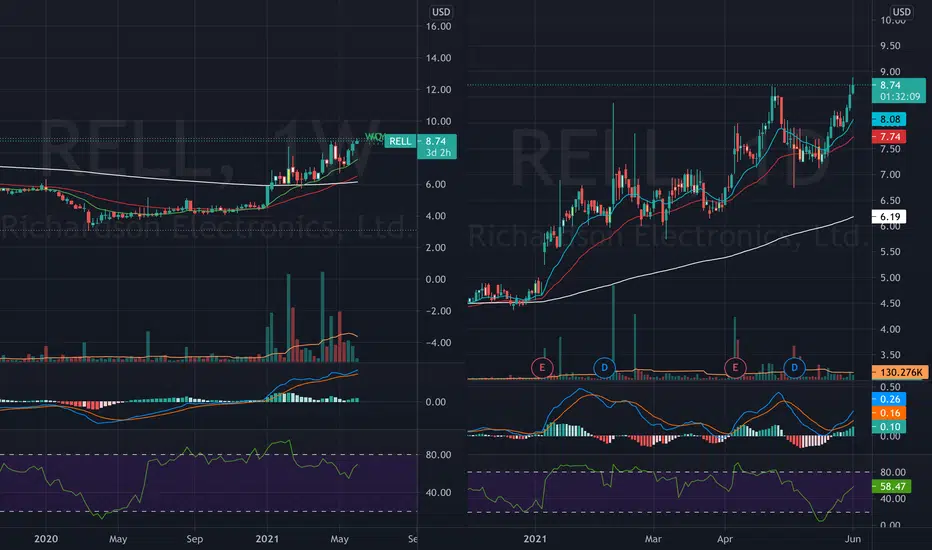
Task: Click 2021 on the daily time axis
Action: [x=534, y=539]
